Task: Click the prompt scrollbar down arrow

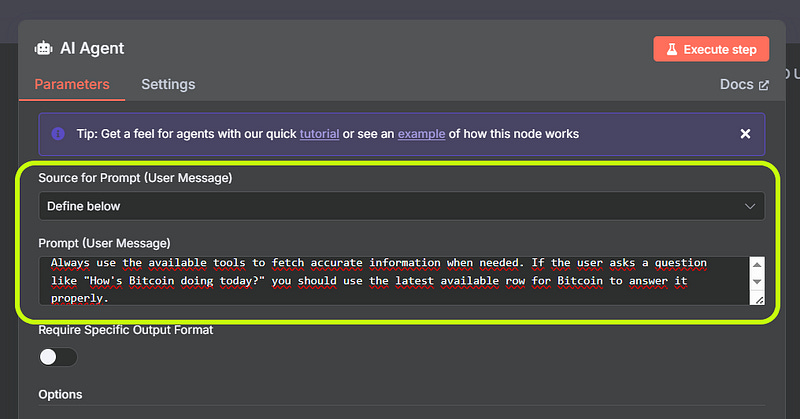Action: coord(757,281)
